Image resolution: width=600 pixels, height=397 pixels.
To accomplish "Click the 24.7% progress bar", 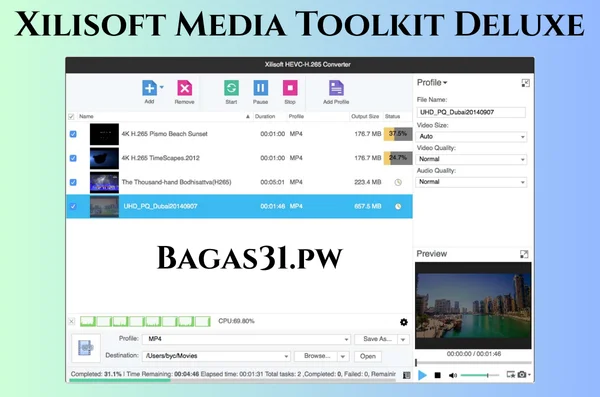I will pos(398,158).
